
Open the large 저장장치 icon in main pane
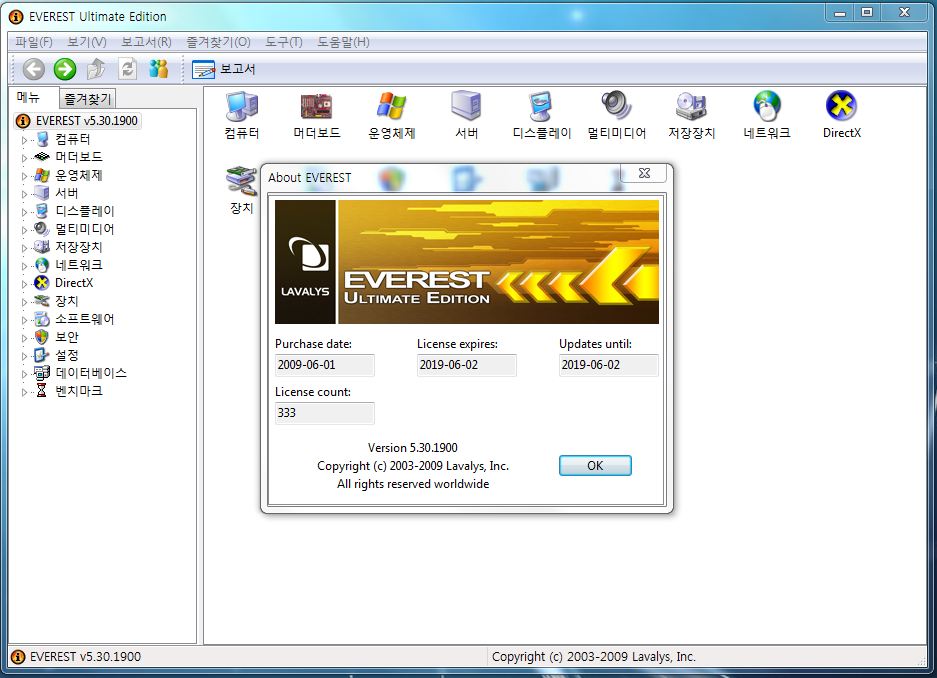(x=691, y=116)
